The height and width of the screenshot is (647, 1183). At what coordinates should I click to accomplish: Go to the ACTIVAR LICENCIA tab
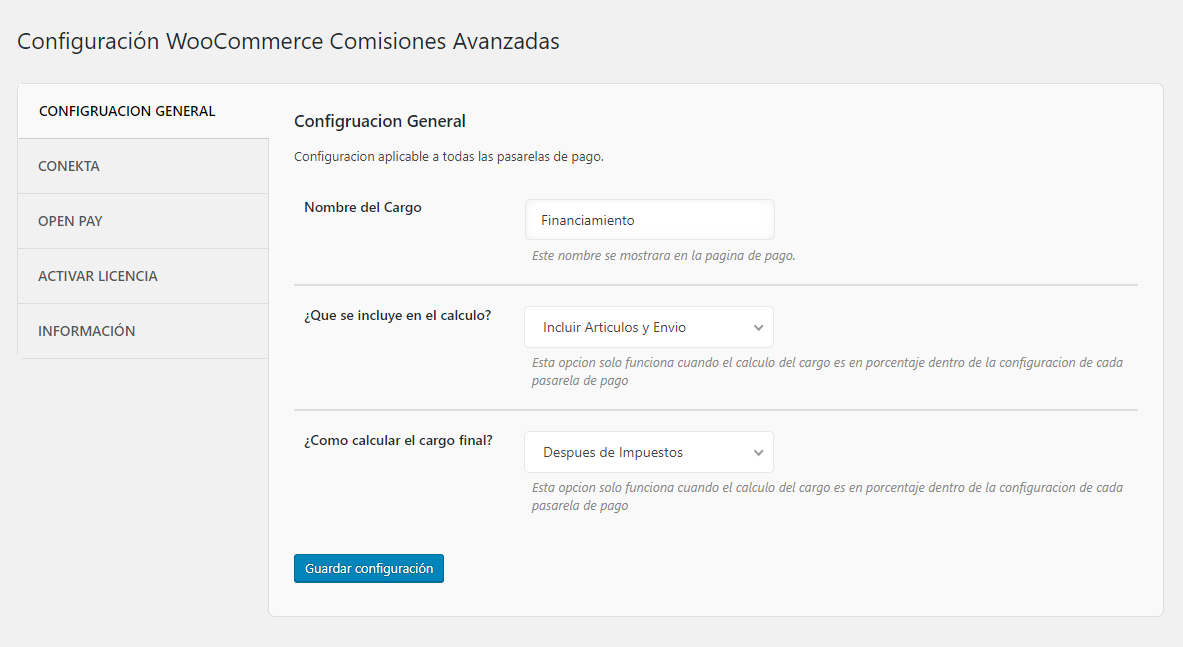(x=98, y=276)
